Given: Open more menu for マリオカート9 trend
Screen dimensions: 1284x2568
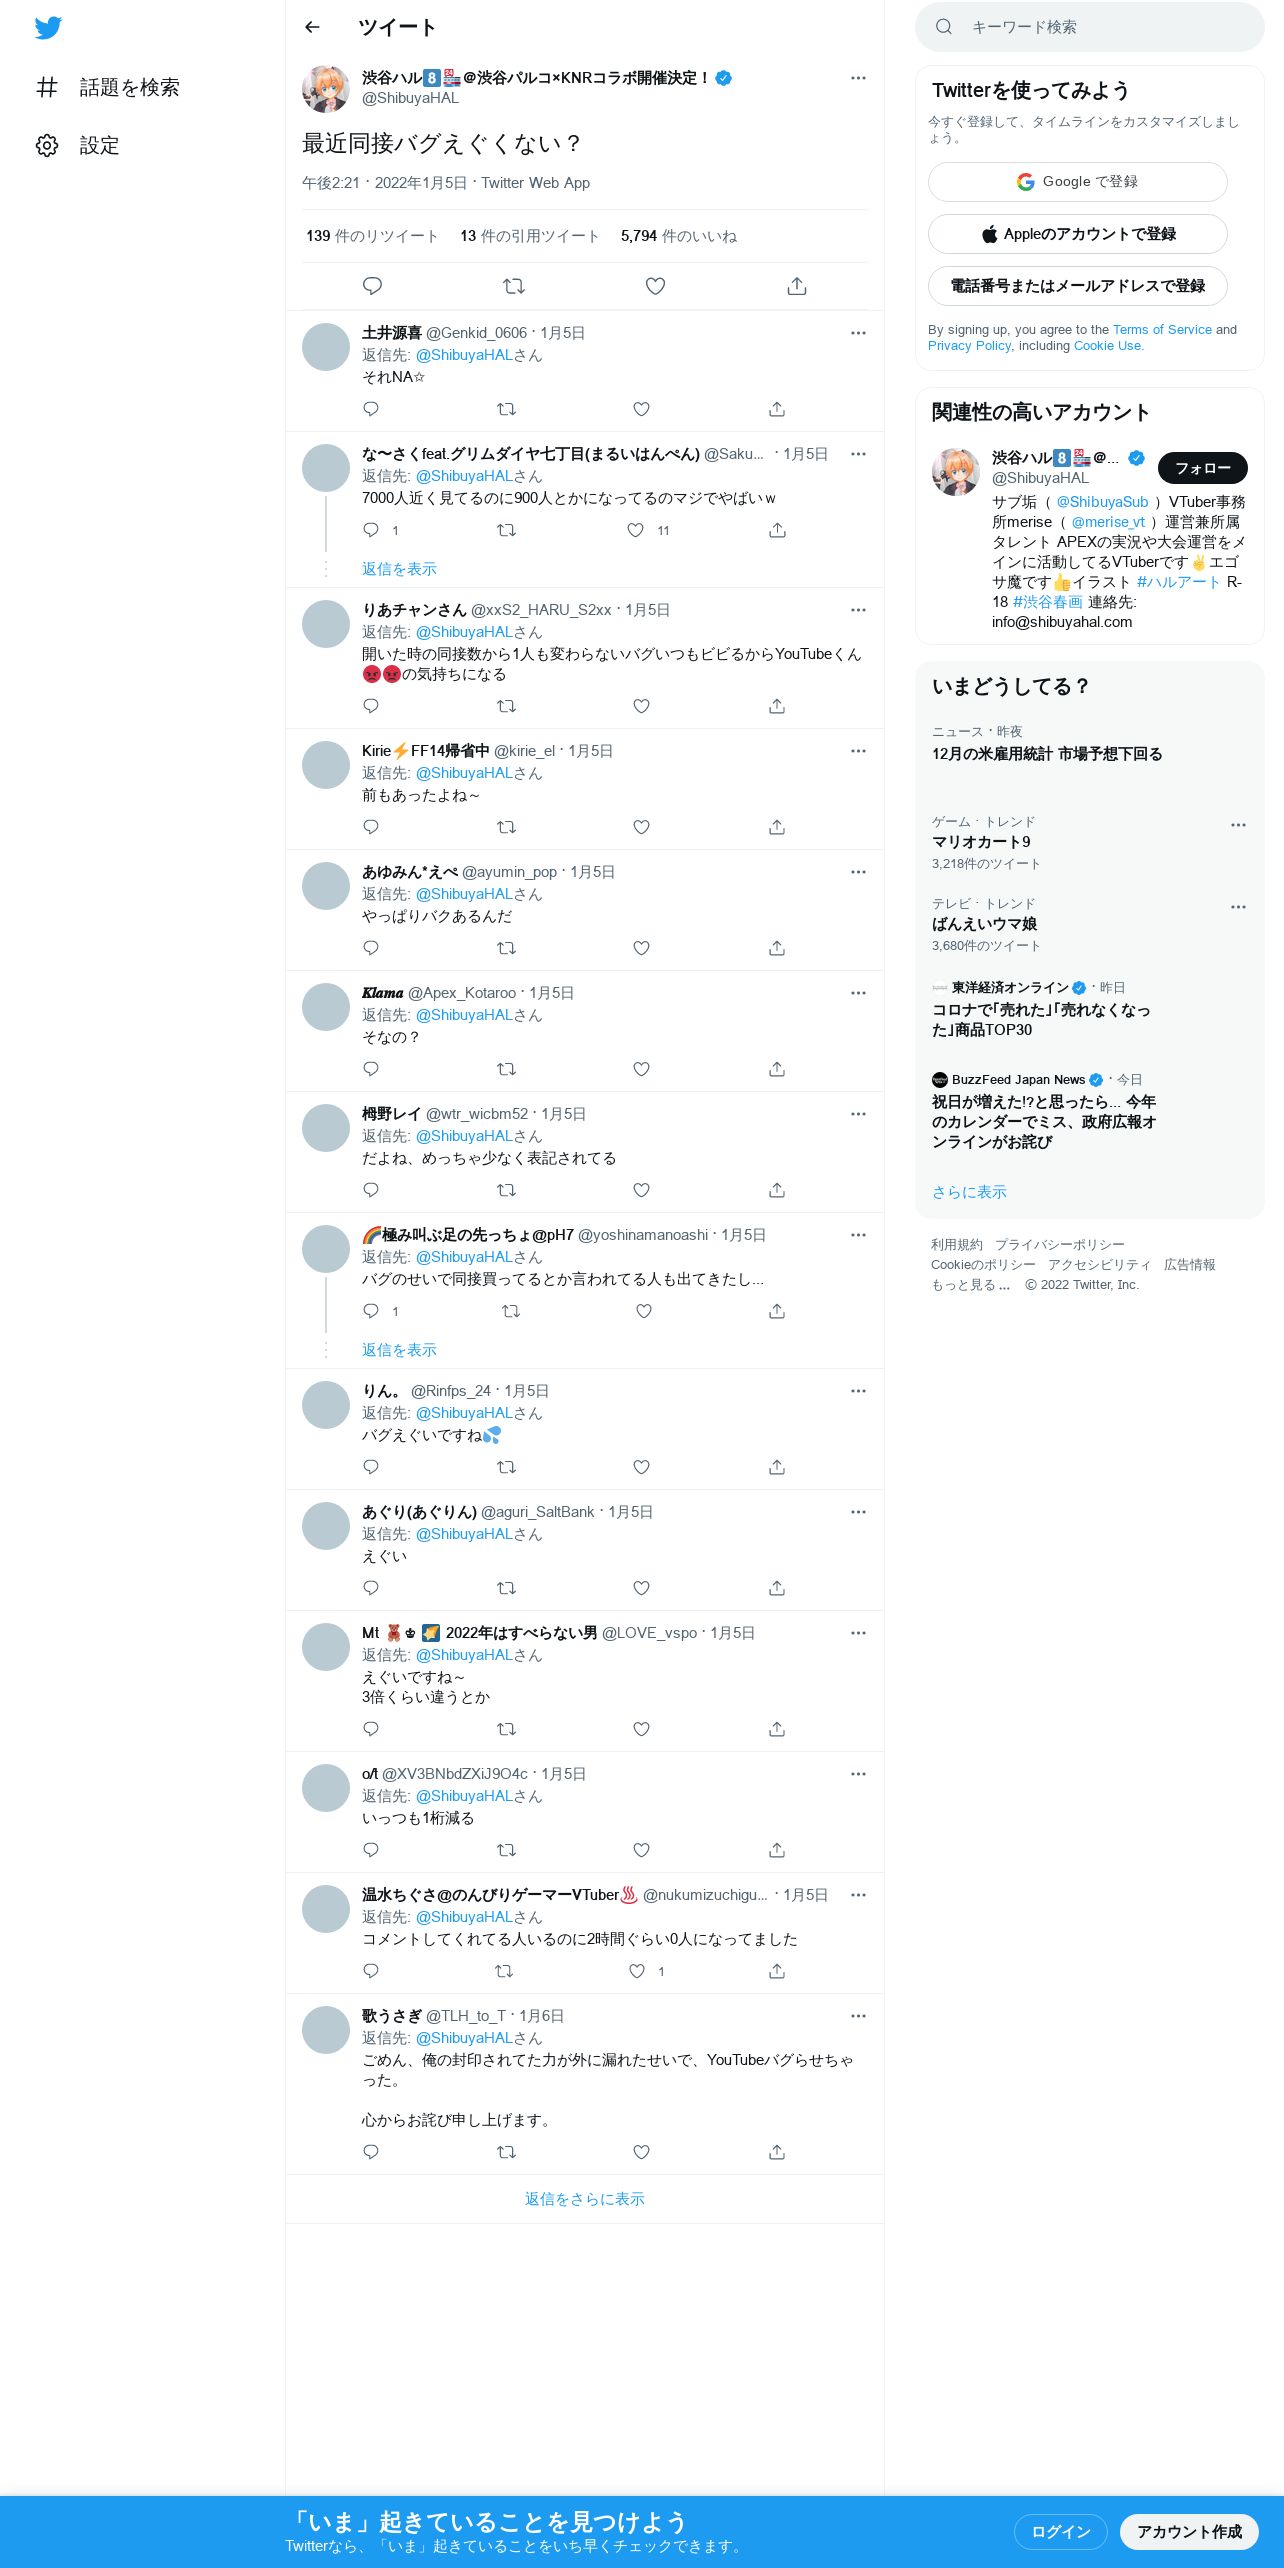Looking at the screenshot, I should coord(1238,825).
